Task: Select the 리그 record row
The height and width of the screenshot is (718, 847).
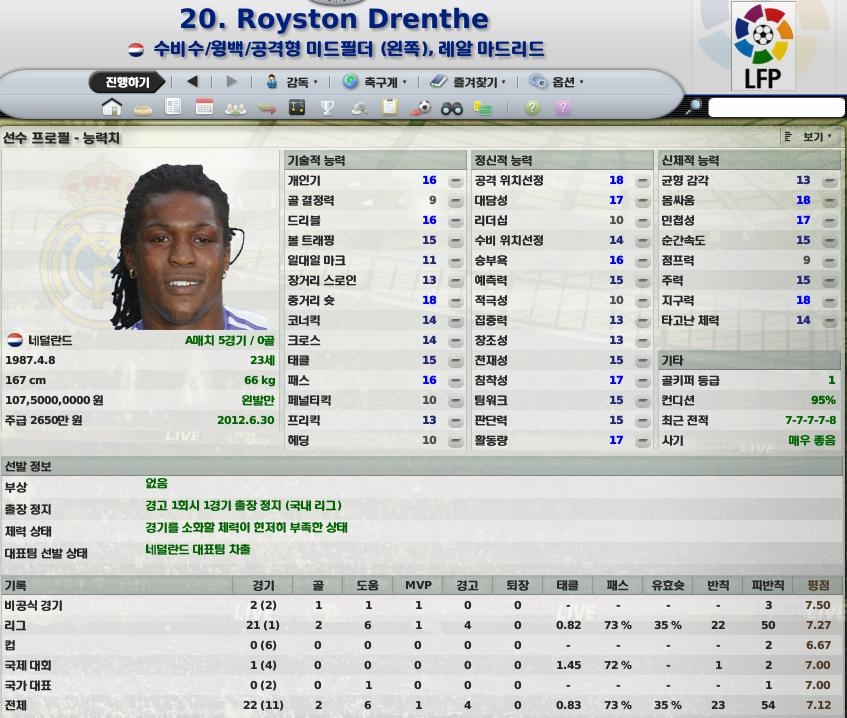Action: [x=421, y=625]
